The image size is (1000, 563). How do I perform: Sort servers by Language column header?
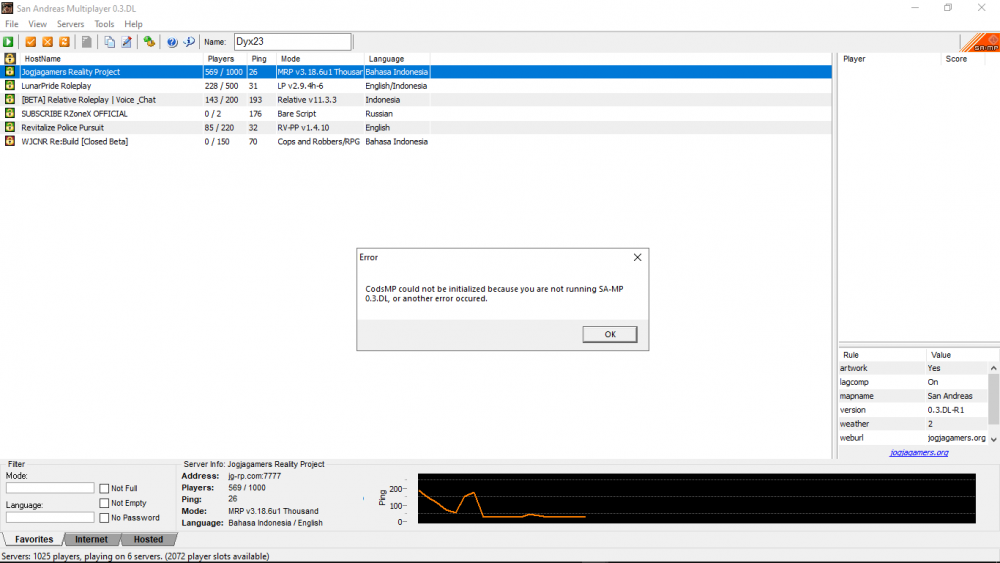[397, 59]
